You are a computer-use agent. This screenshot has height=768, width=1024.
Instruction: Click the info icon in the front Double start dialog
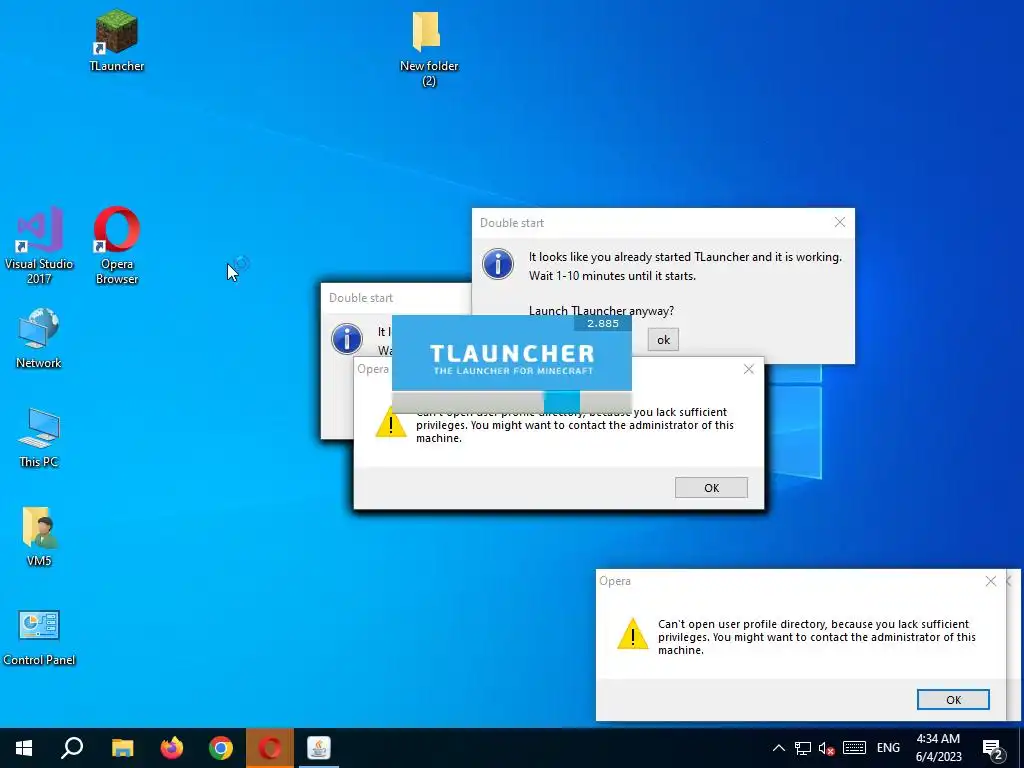[x=498, y=264]
